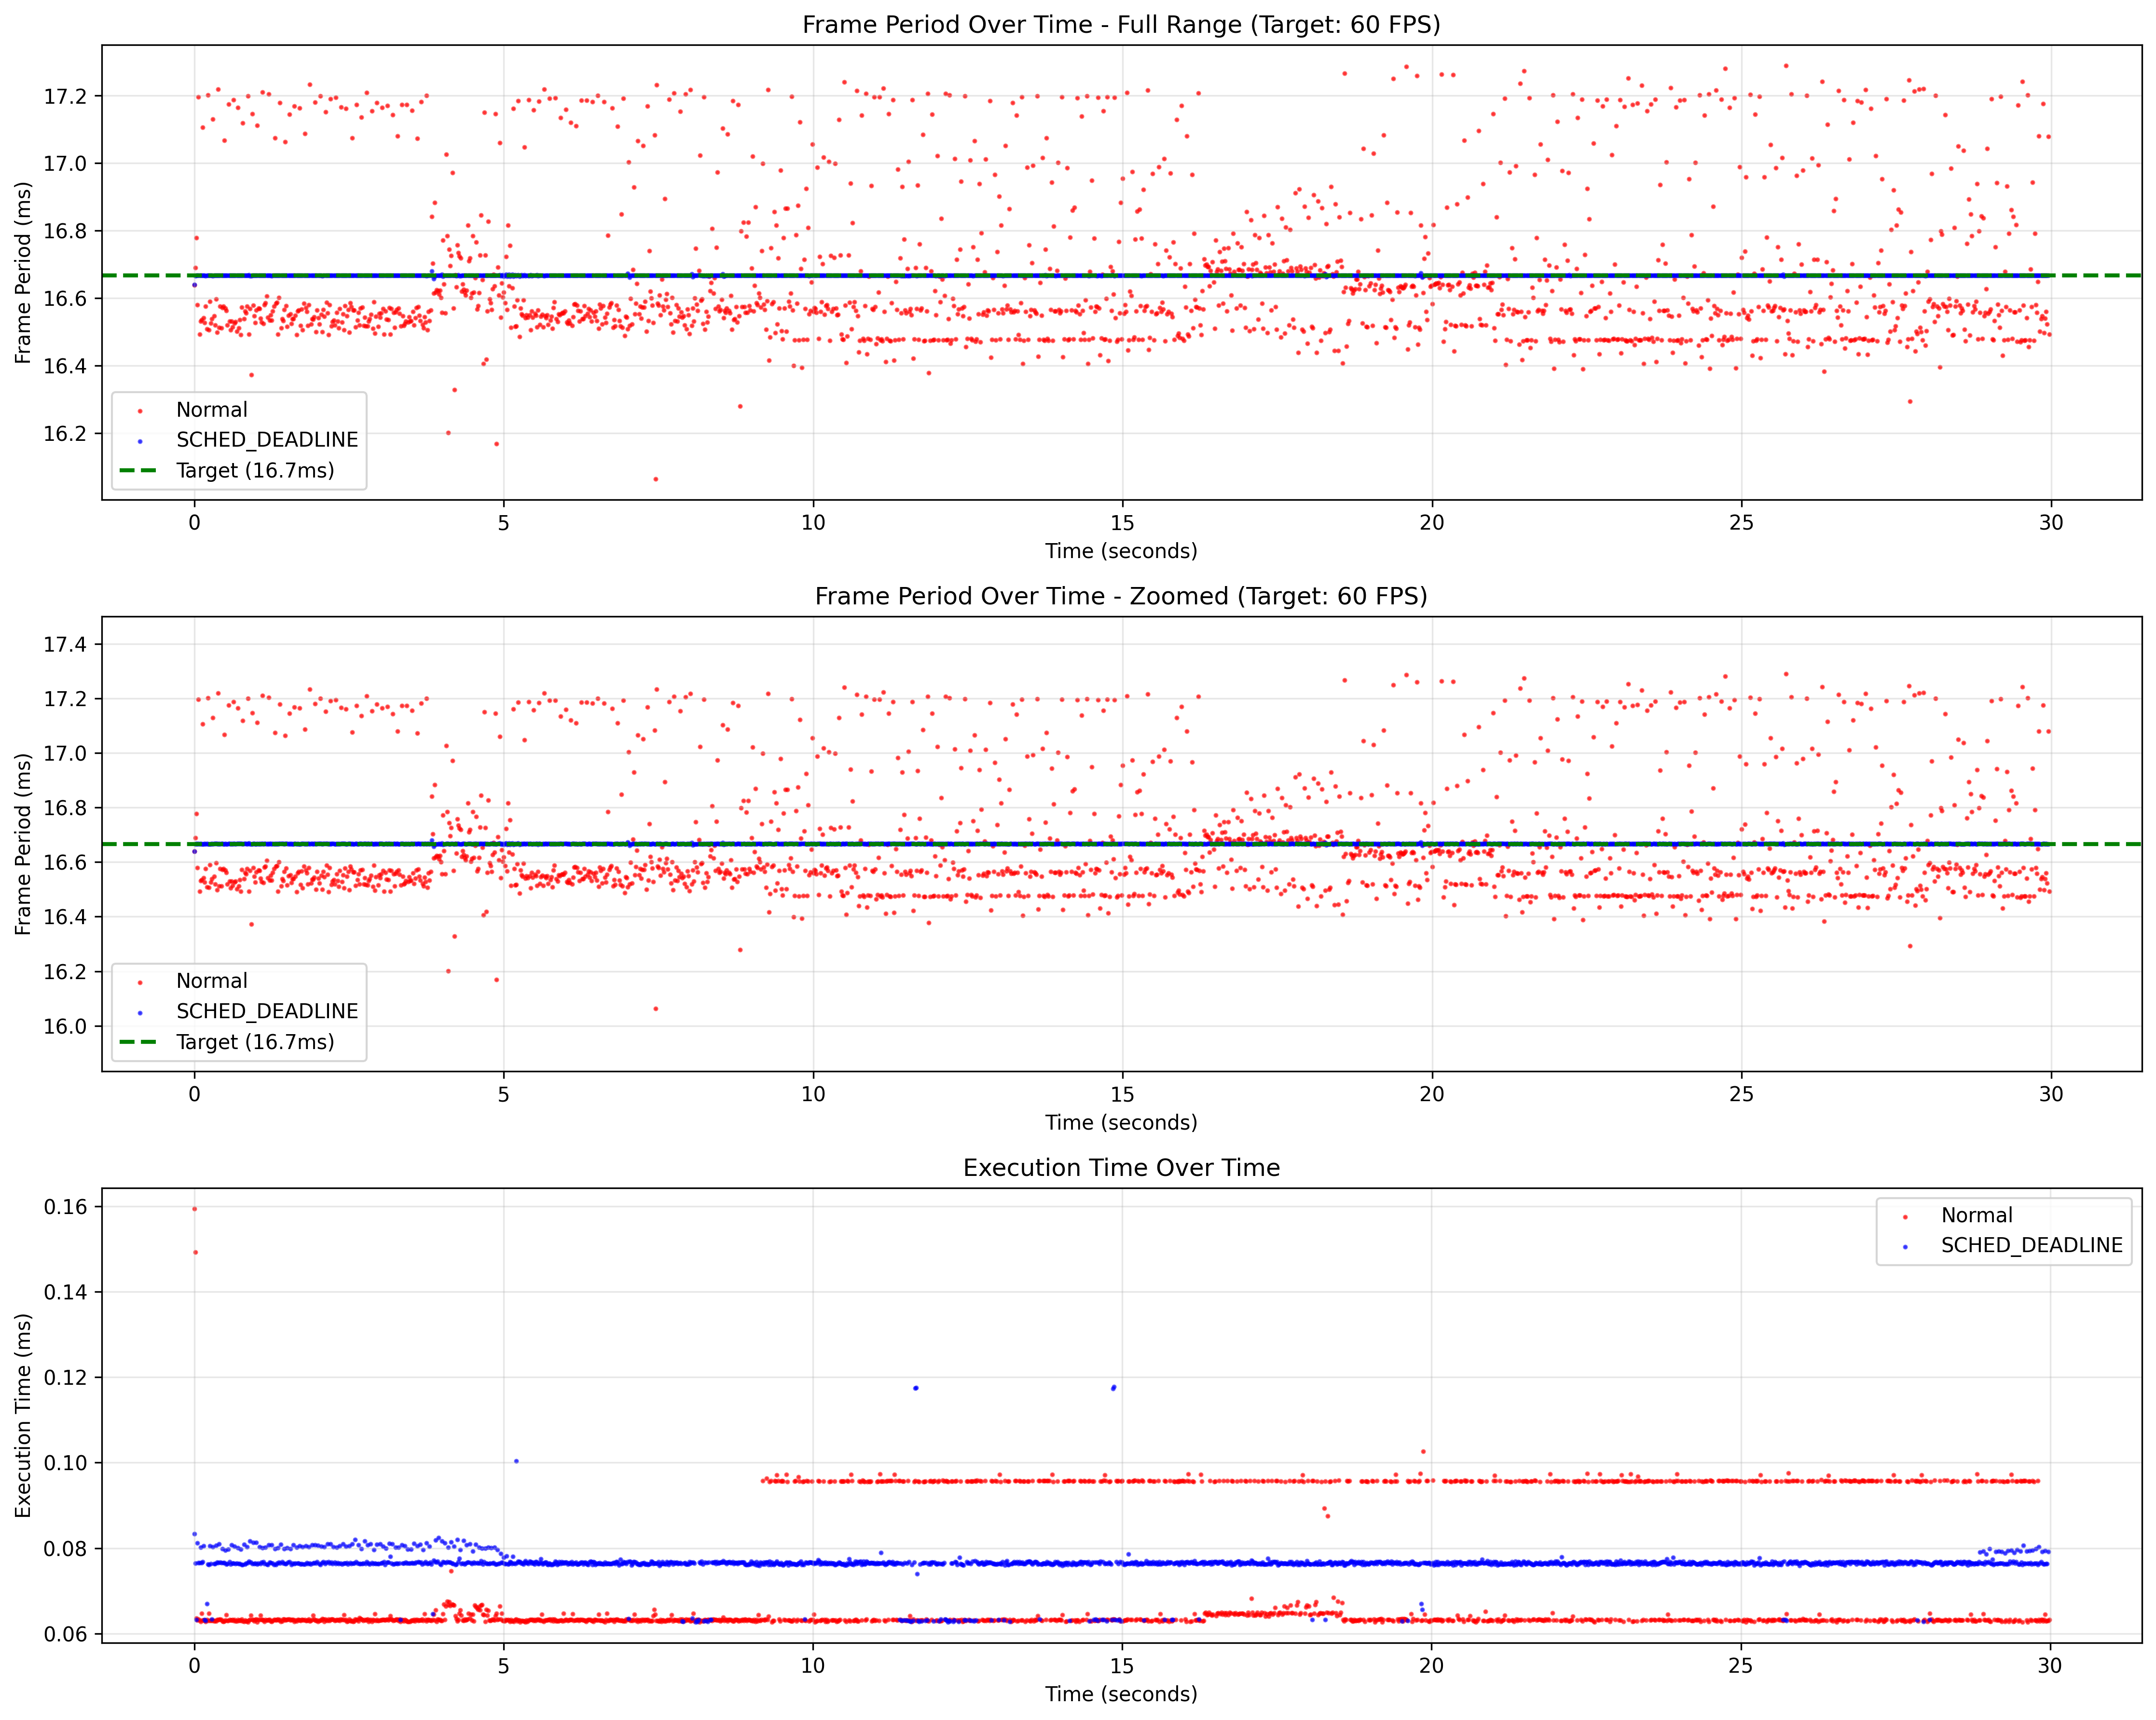Click the "Frame Period (ms)" y-axis label of Full Range plot
Image resolution: width=2156 pixels, height=1720 pixels.
pos(23,272)
